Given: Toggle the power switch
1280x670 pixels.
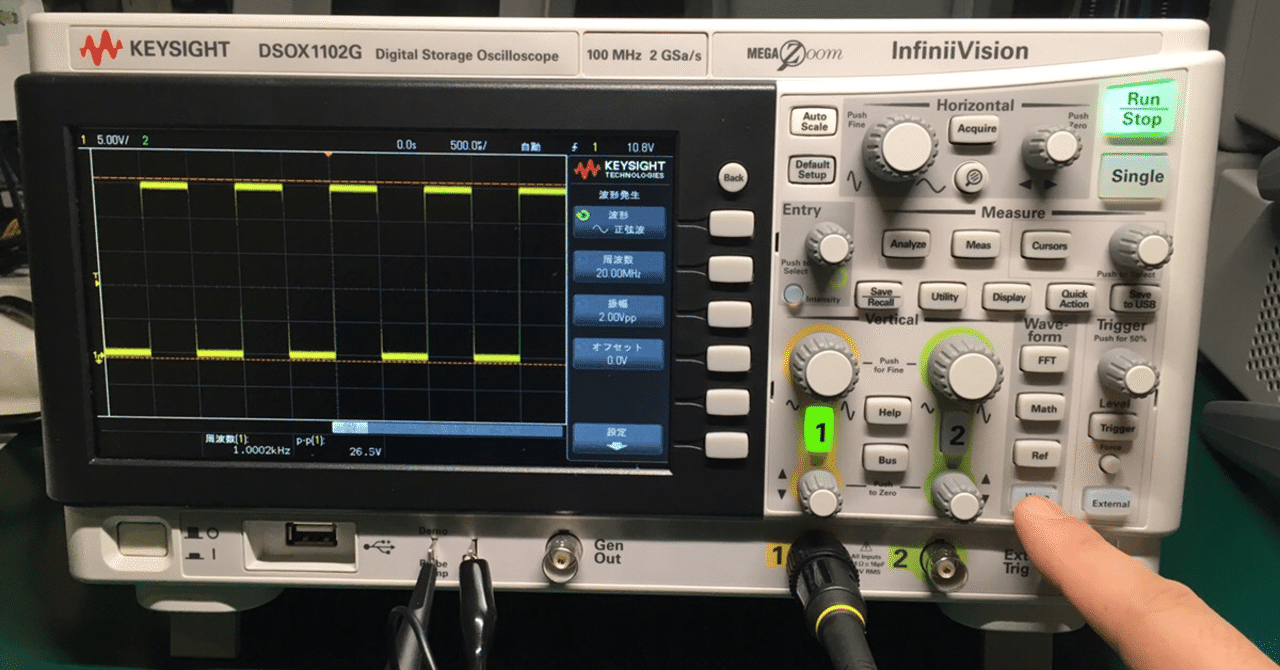Looking at the screenshot, I should [x=142, y=540].
